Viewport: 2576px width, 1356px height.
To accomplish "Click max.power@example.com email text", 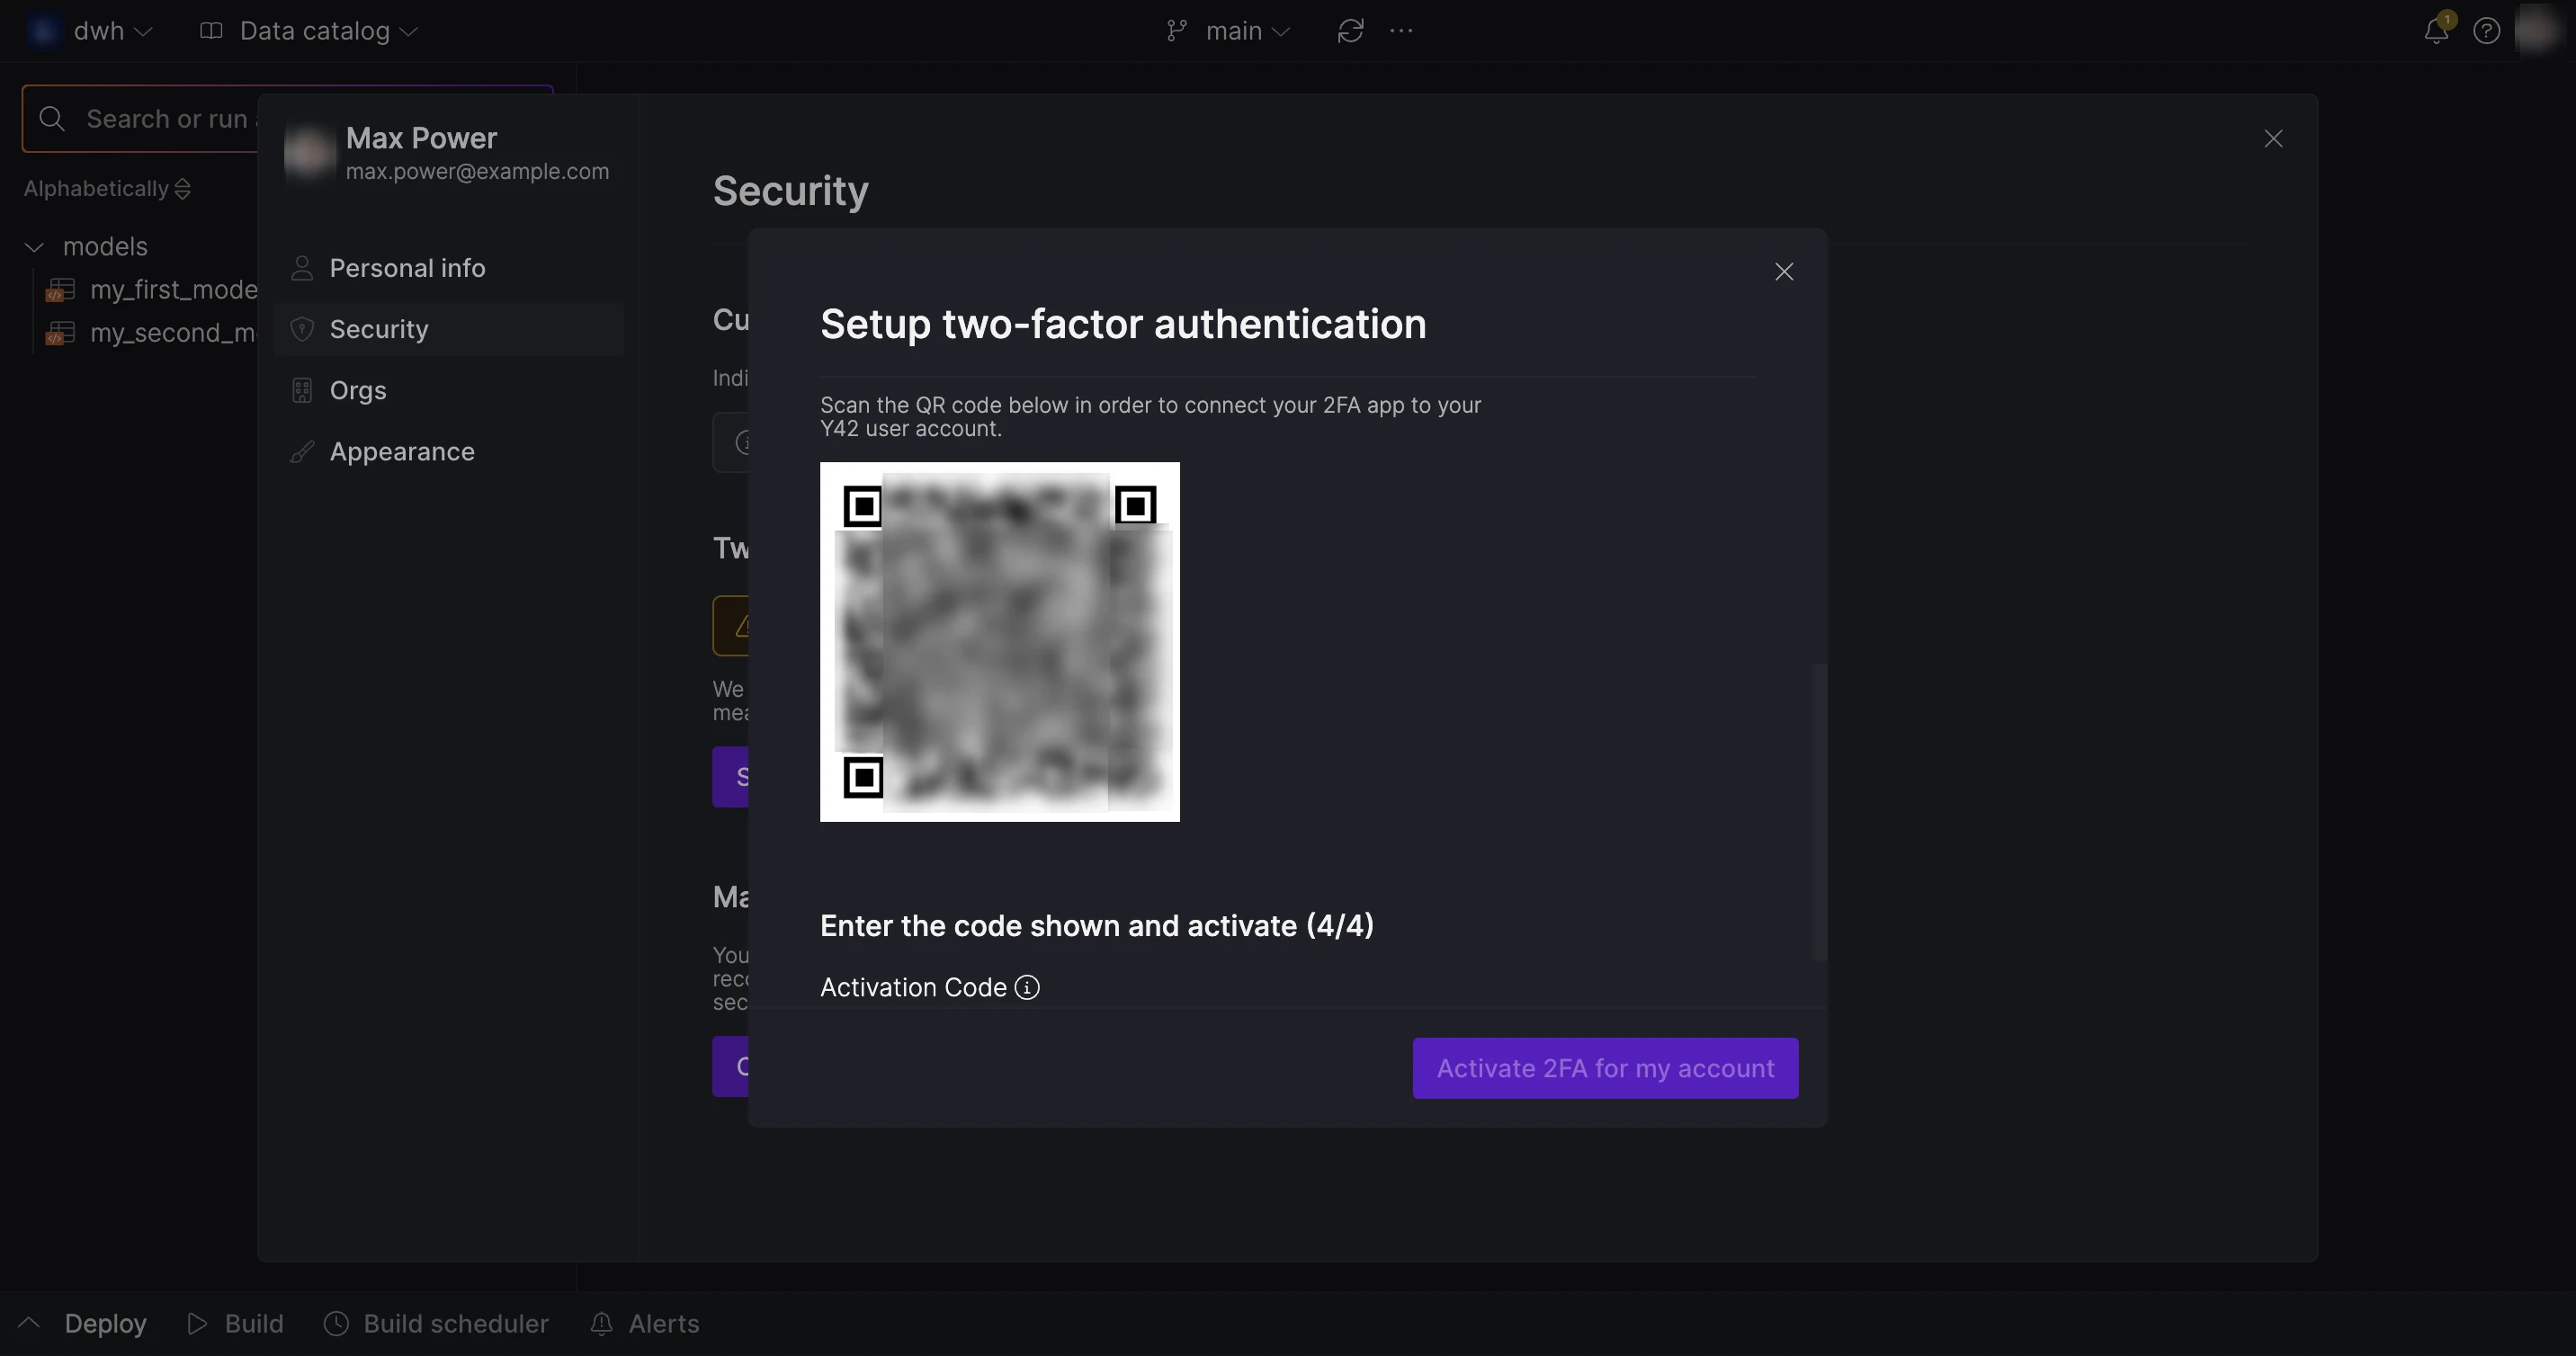I will tap(477, 172).
